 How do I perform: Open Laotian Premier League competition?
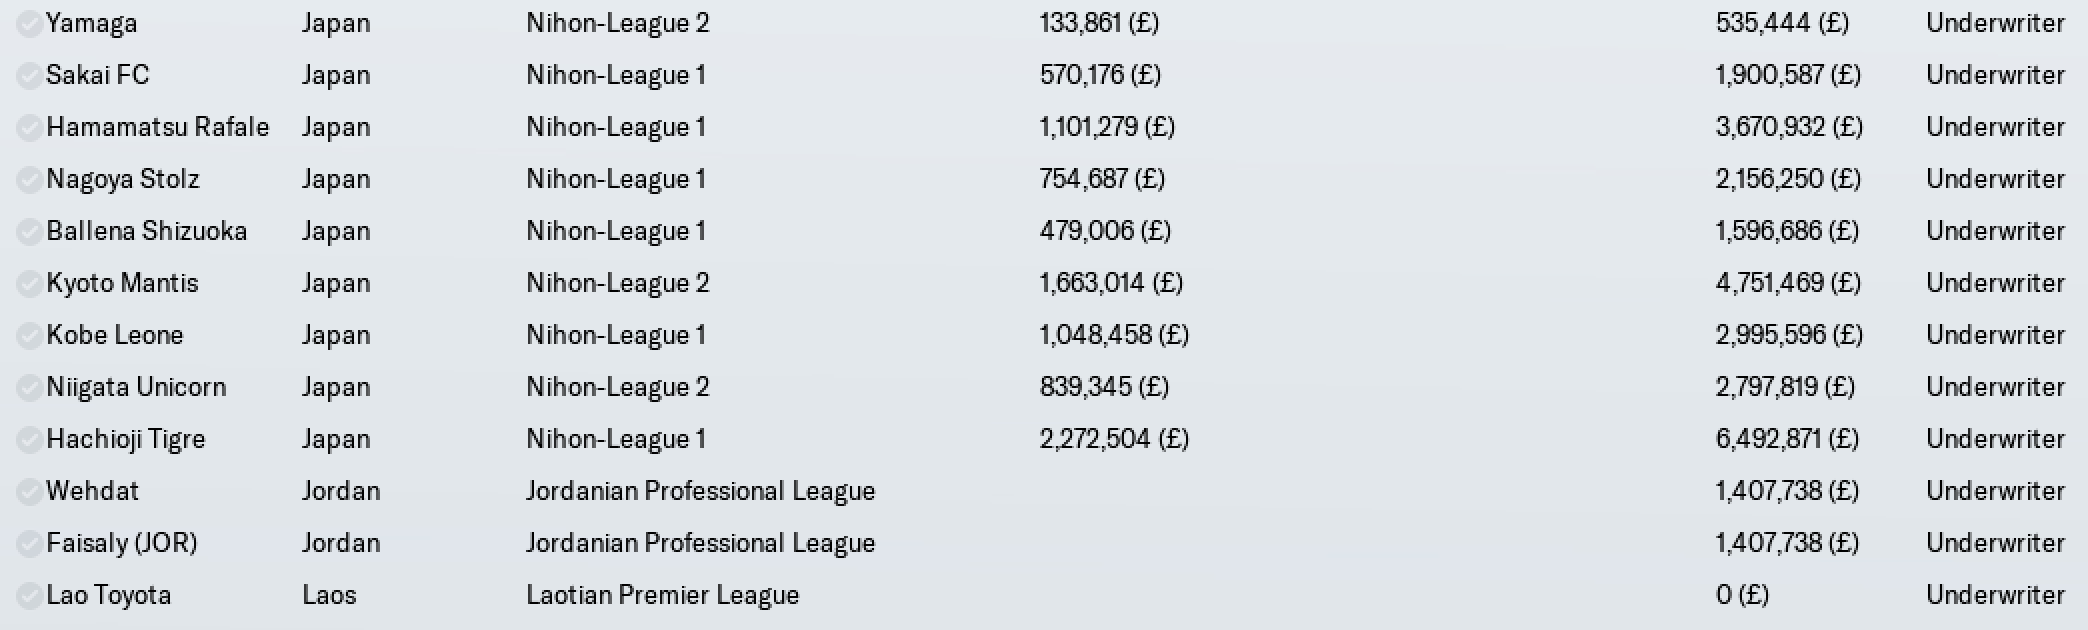tap(663, 595)
